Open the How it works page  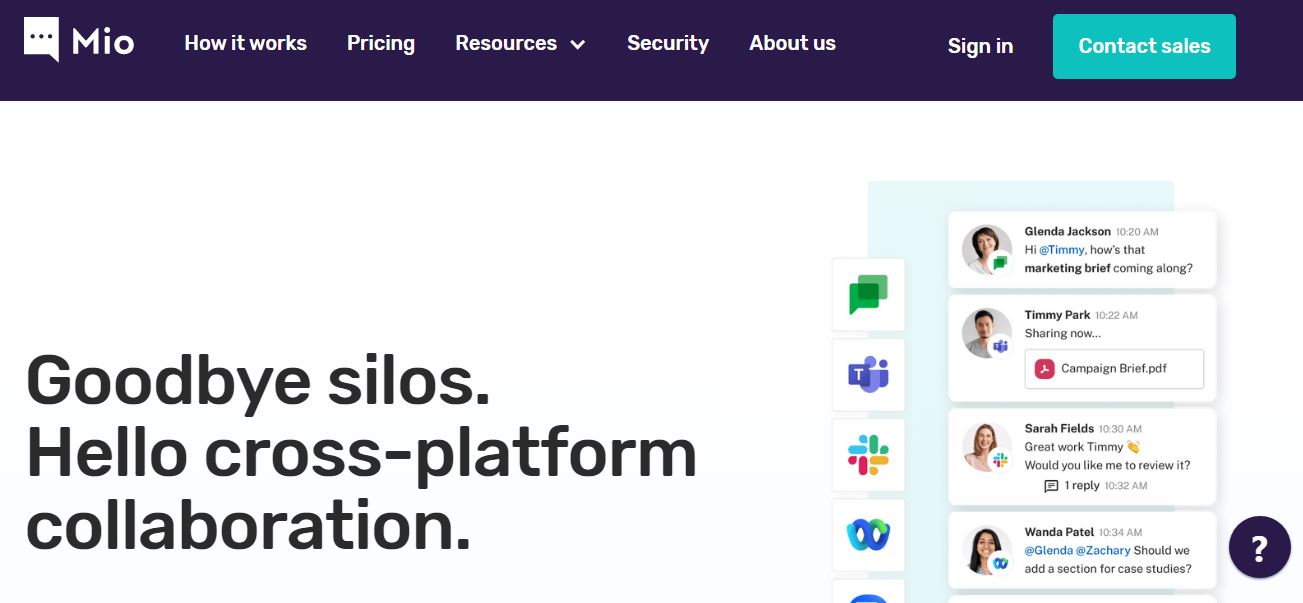pyautogui.click(x=245, y=43)
